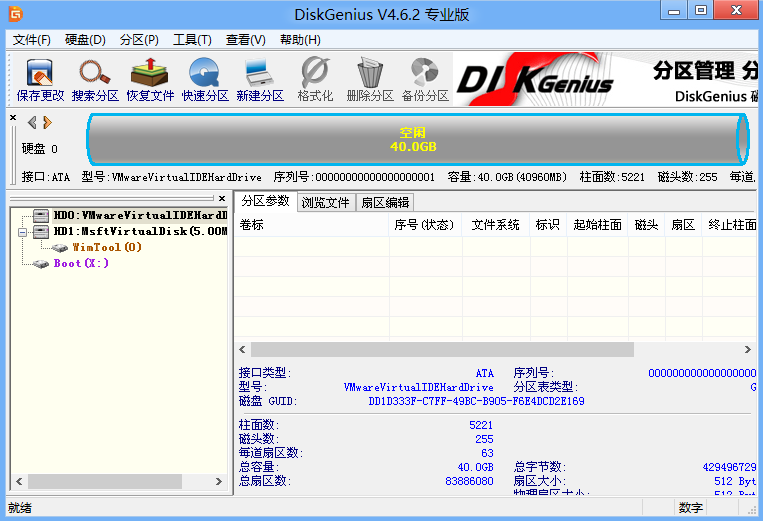763x521 pixels.
Task: Switch to next disk with orange arrow
Action: (x=47, y=123)
